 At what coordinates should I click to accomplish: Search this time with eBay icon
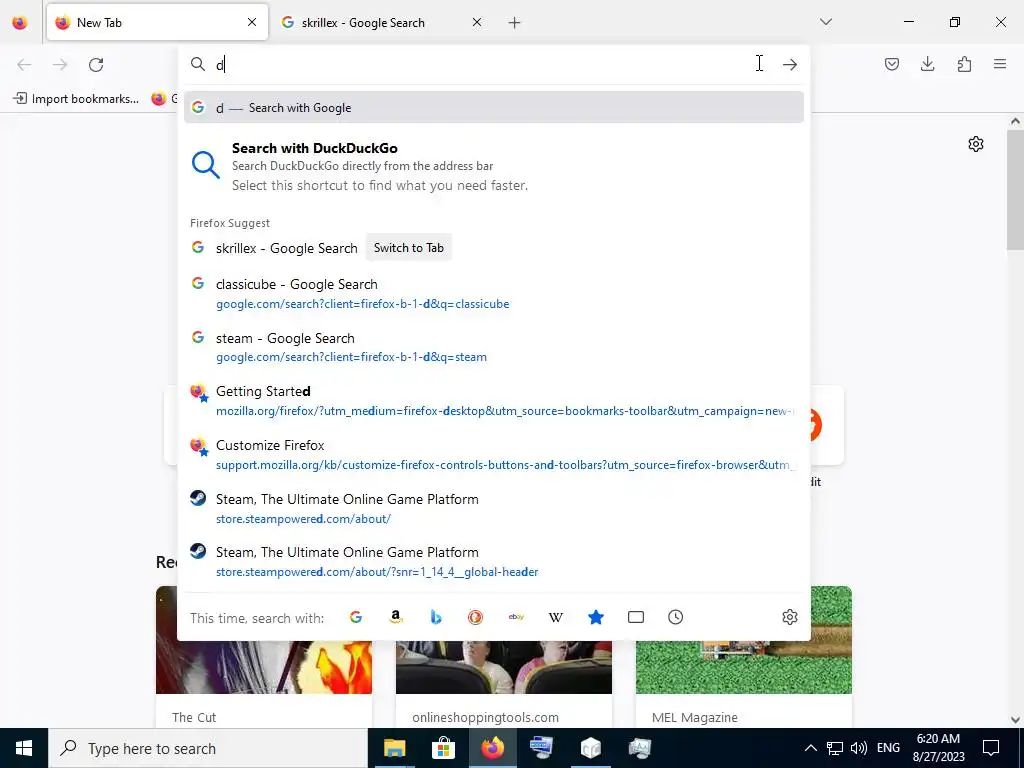[516, 617]
